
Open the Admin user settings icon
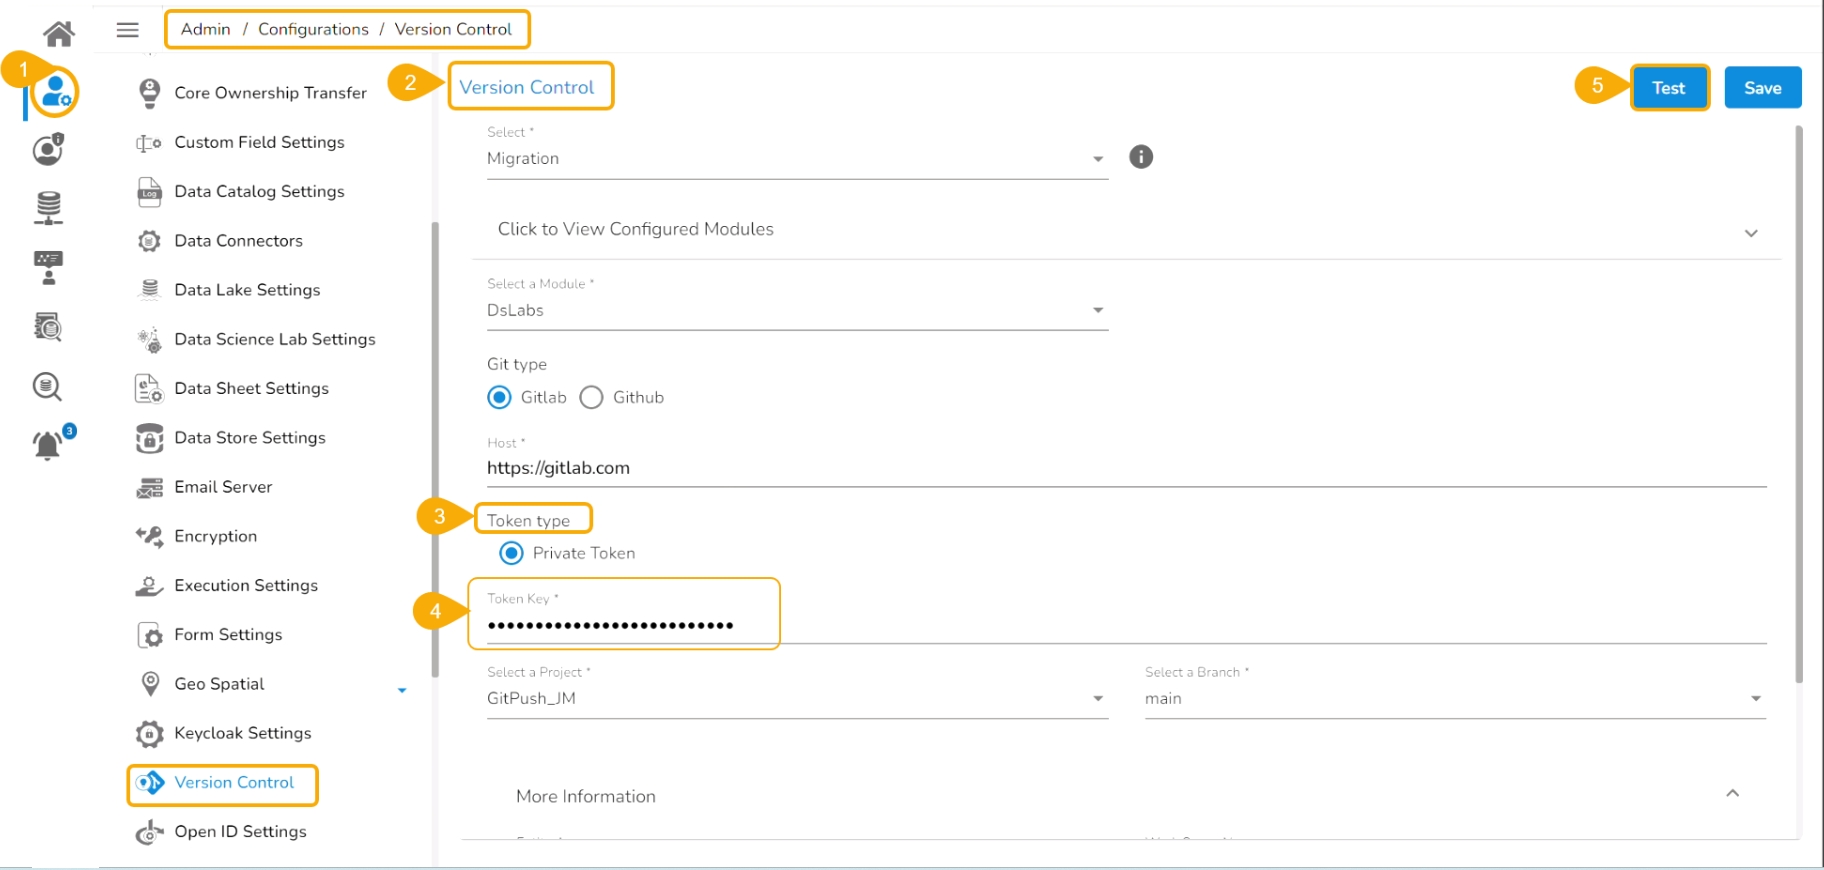coord(54,92)
